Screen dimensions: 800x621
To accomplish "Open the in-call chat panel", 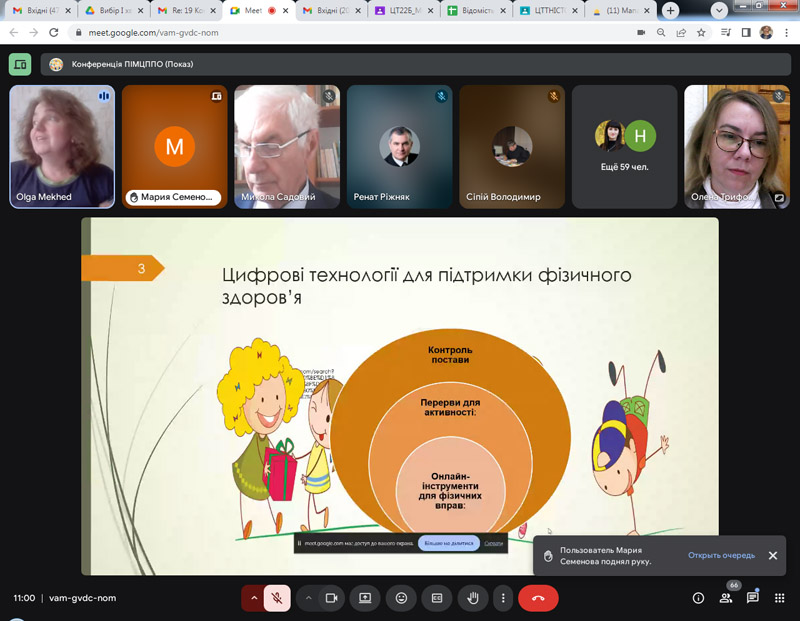I will coord(753,598).
